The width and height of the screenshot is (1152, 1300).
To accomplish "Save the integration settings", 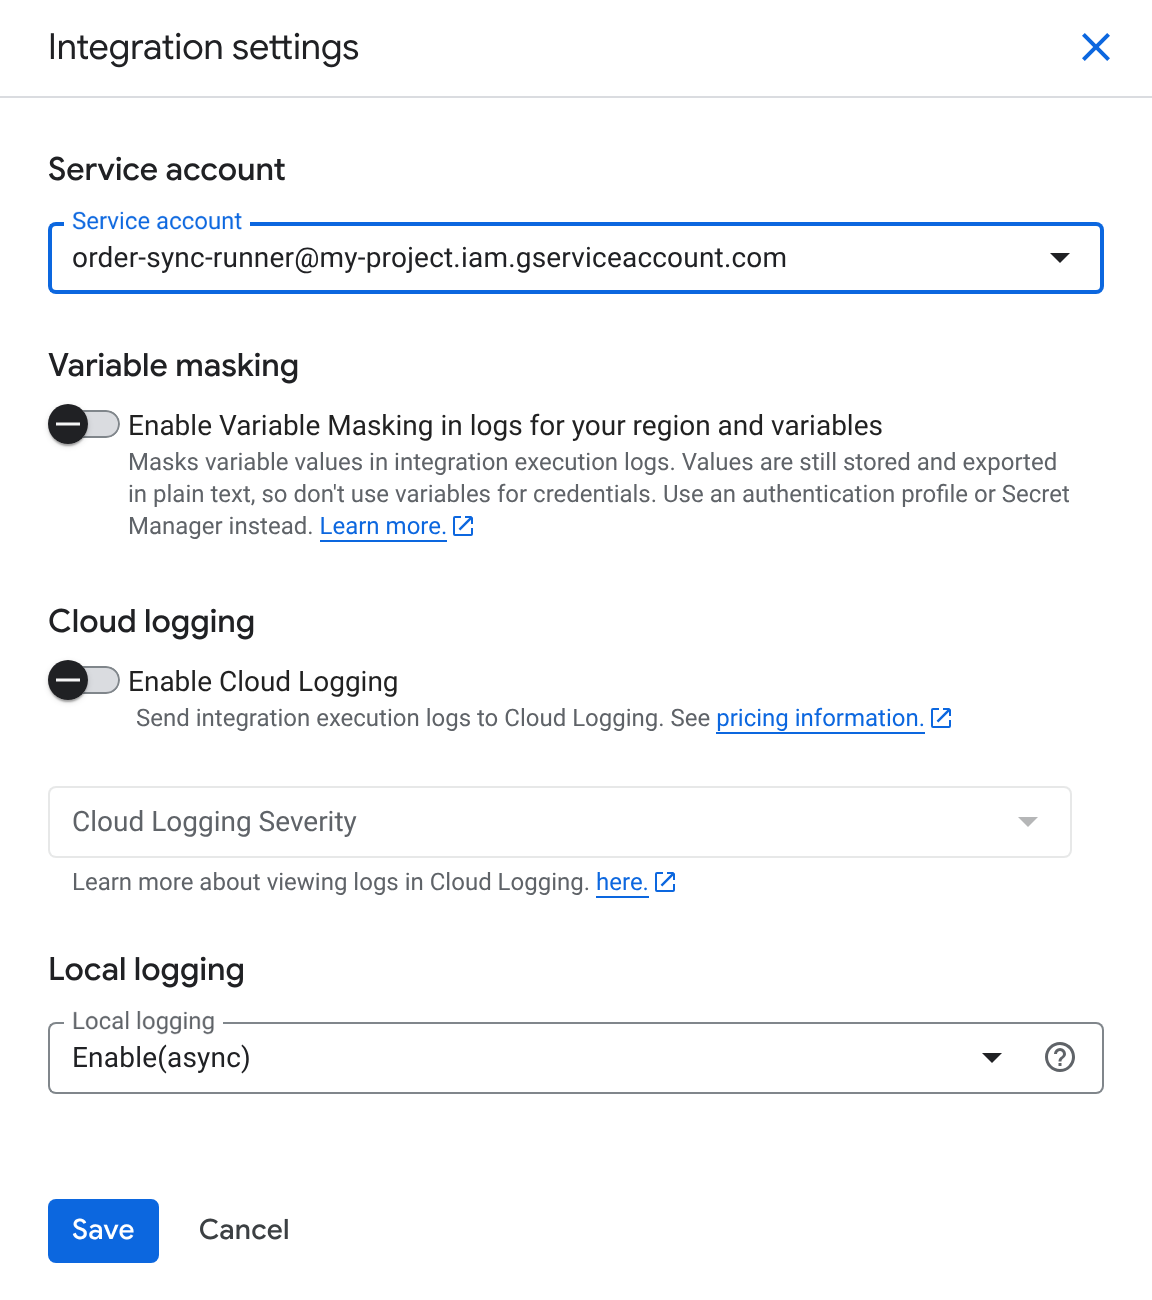I will [x=103, y=1230].
